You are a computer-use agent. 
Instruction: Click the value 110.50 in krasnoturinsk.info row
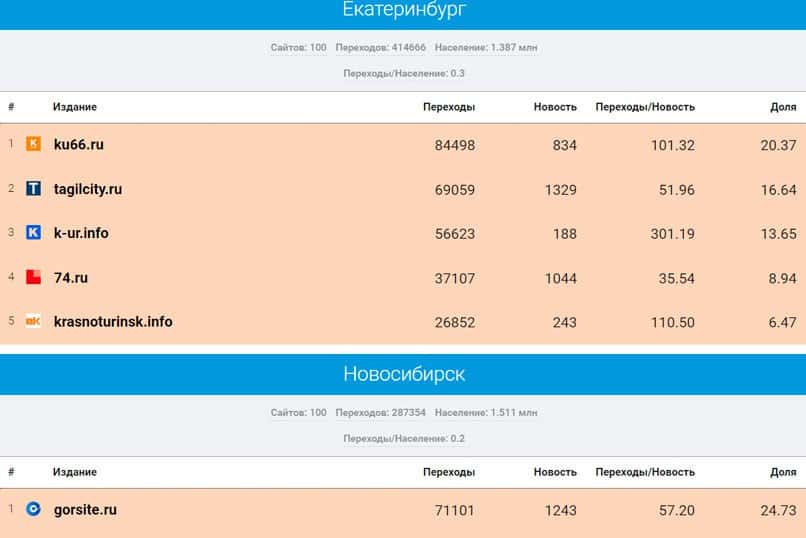pos(673,323)
